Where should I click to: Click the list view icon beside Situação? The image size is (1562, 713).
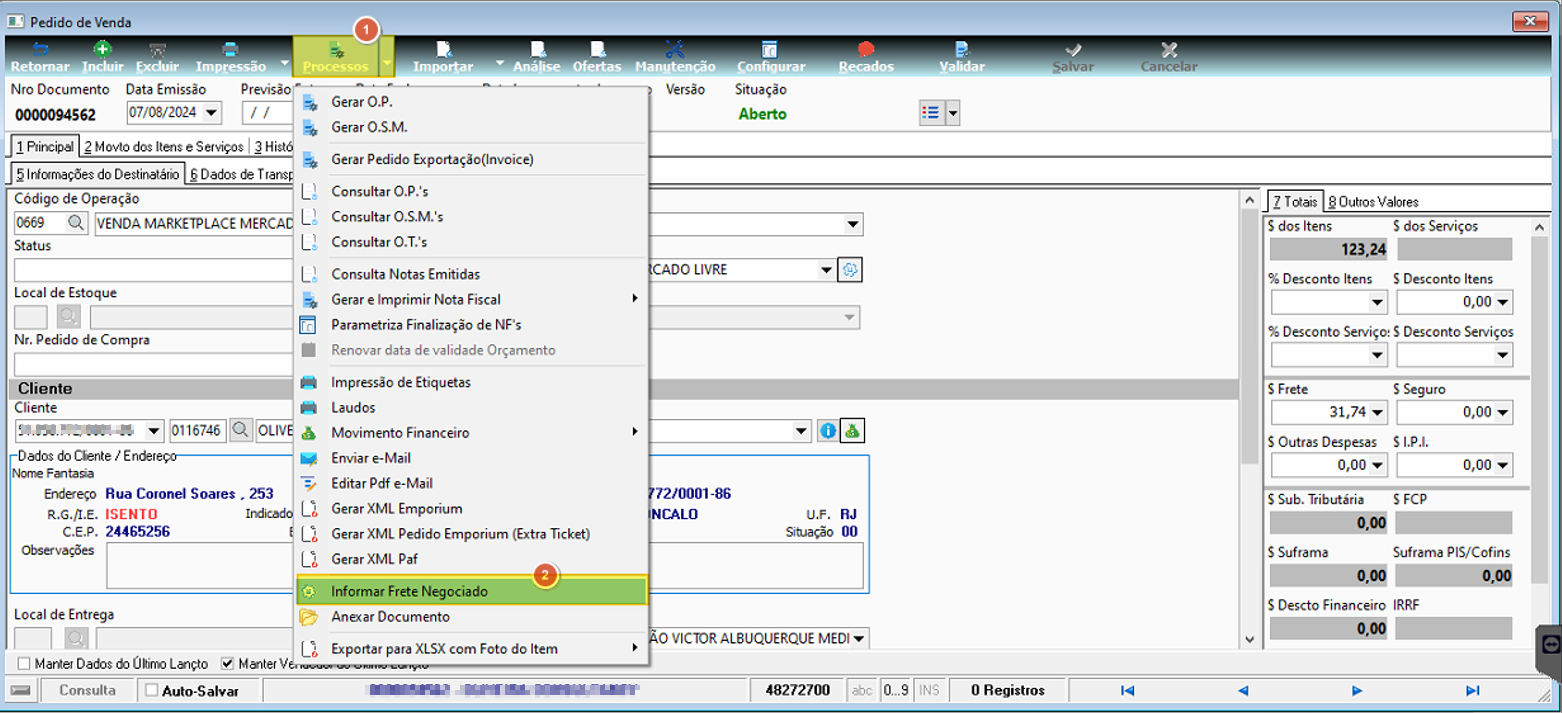931,113
